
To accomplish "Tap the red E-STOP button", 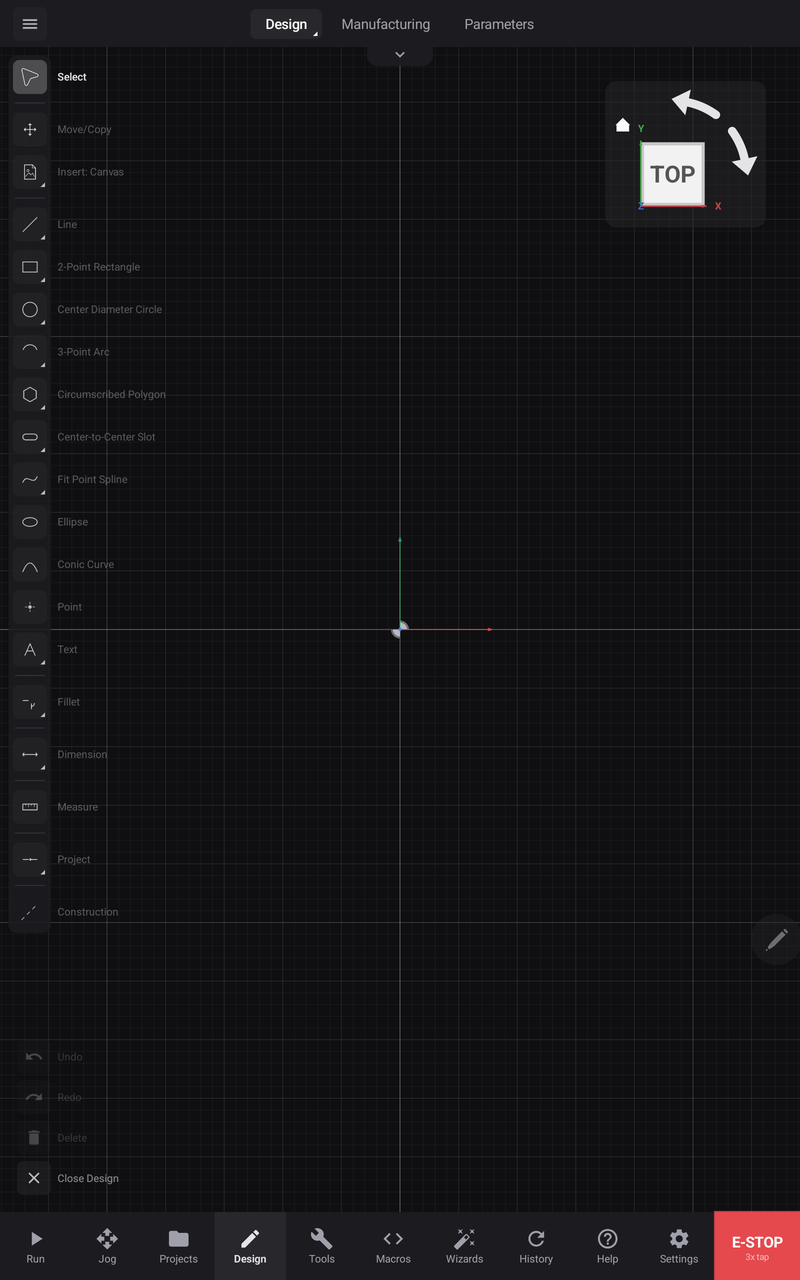I will tap(757, 1246).
